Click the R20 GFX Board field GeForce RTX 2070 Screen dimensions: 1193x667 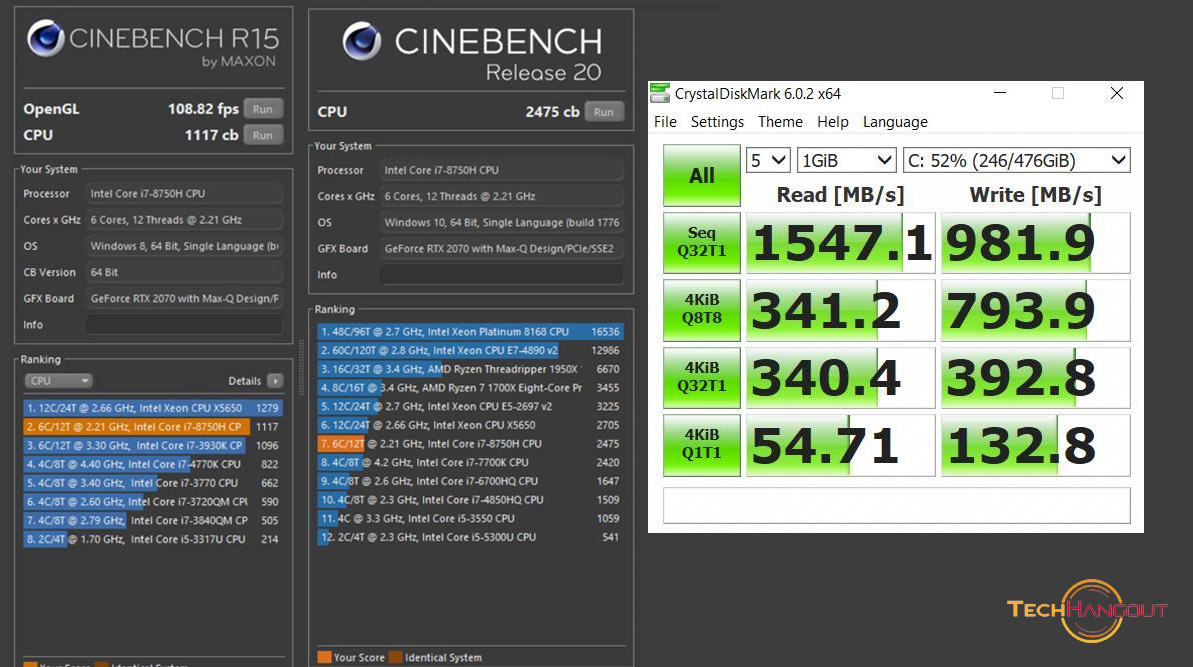502,249
